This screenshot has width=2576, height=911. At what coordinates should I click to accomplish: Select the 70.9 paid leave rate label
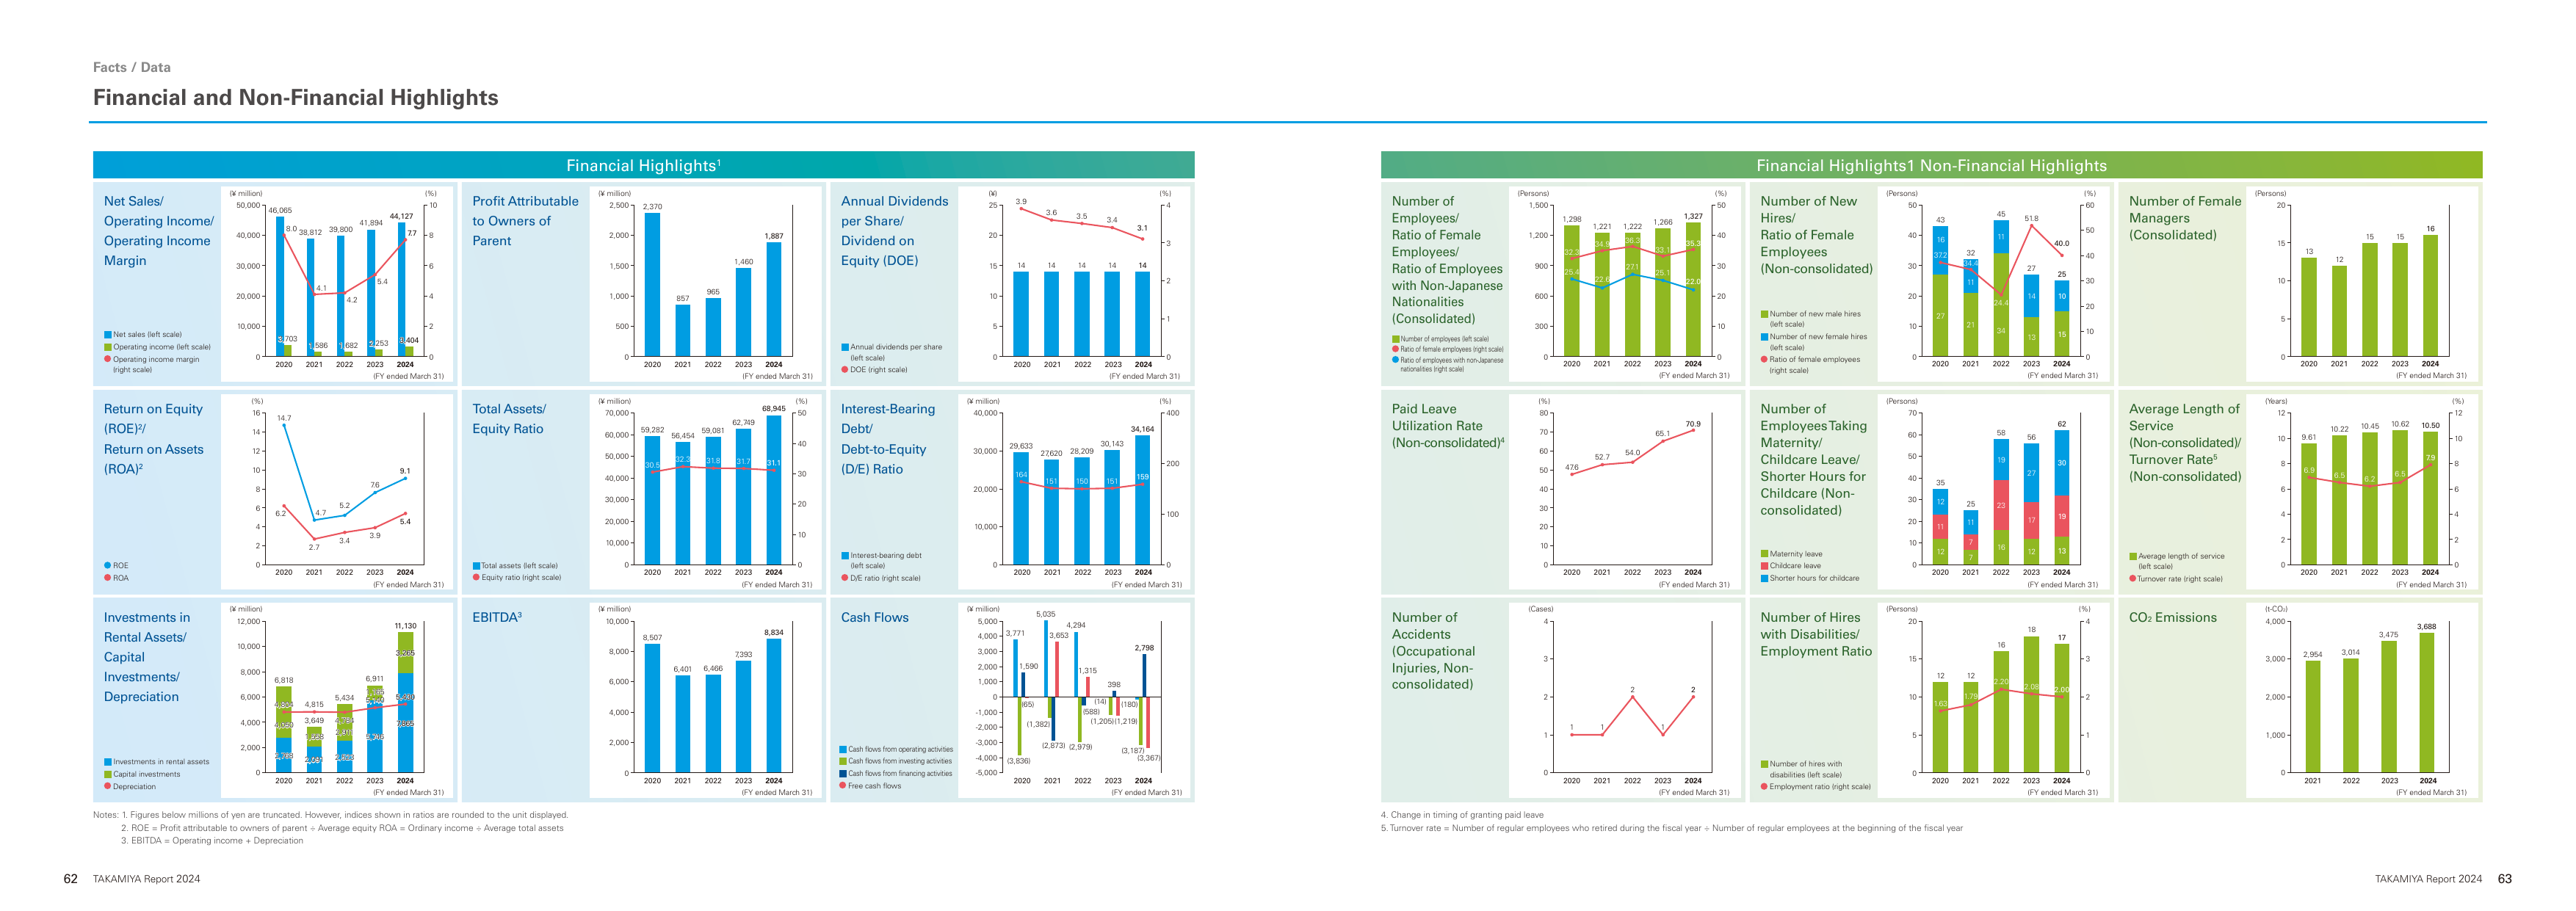coord(1692,424)
